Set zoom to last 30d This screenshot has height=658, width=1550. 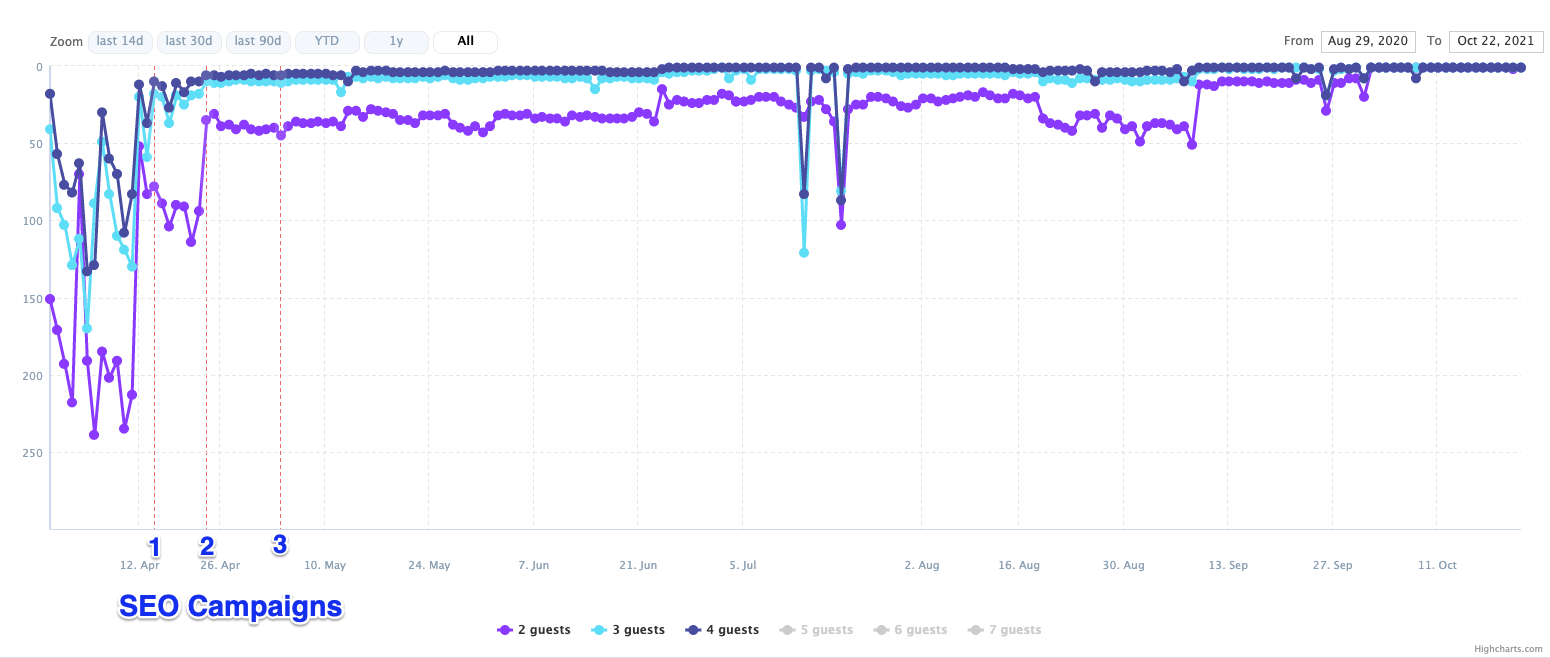click(x=189, y=42)
